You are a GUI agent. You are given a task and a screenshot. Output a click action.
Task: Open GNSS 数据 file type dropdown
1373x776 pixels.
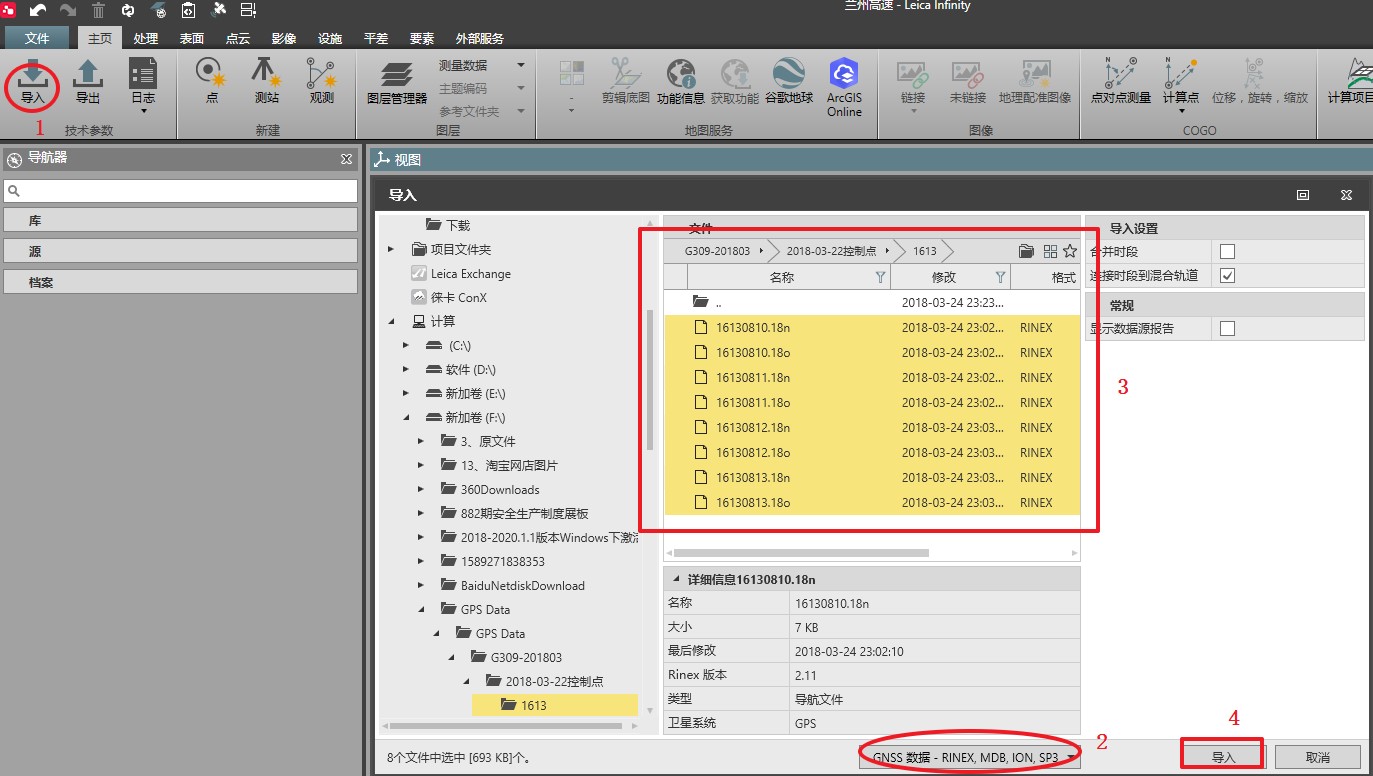969,757
